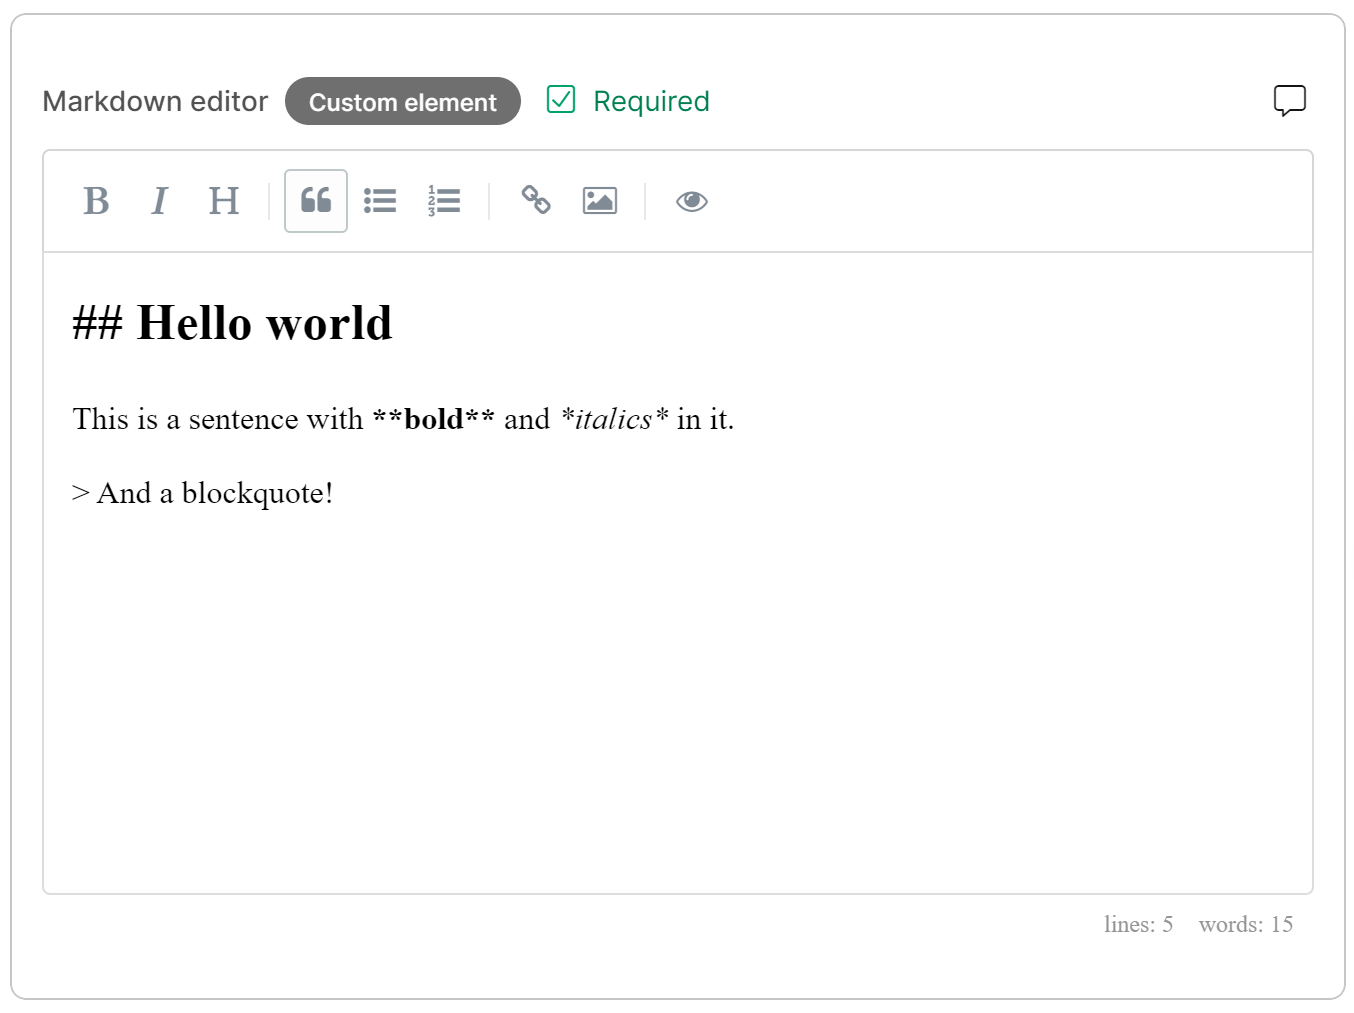Click the lines counter in the status bar
The image size is (1354, 1013).
pyautogui.click(x=1139, y=924)
